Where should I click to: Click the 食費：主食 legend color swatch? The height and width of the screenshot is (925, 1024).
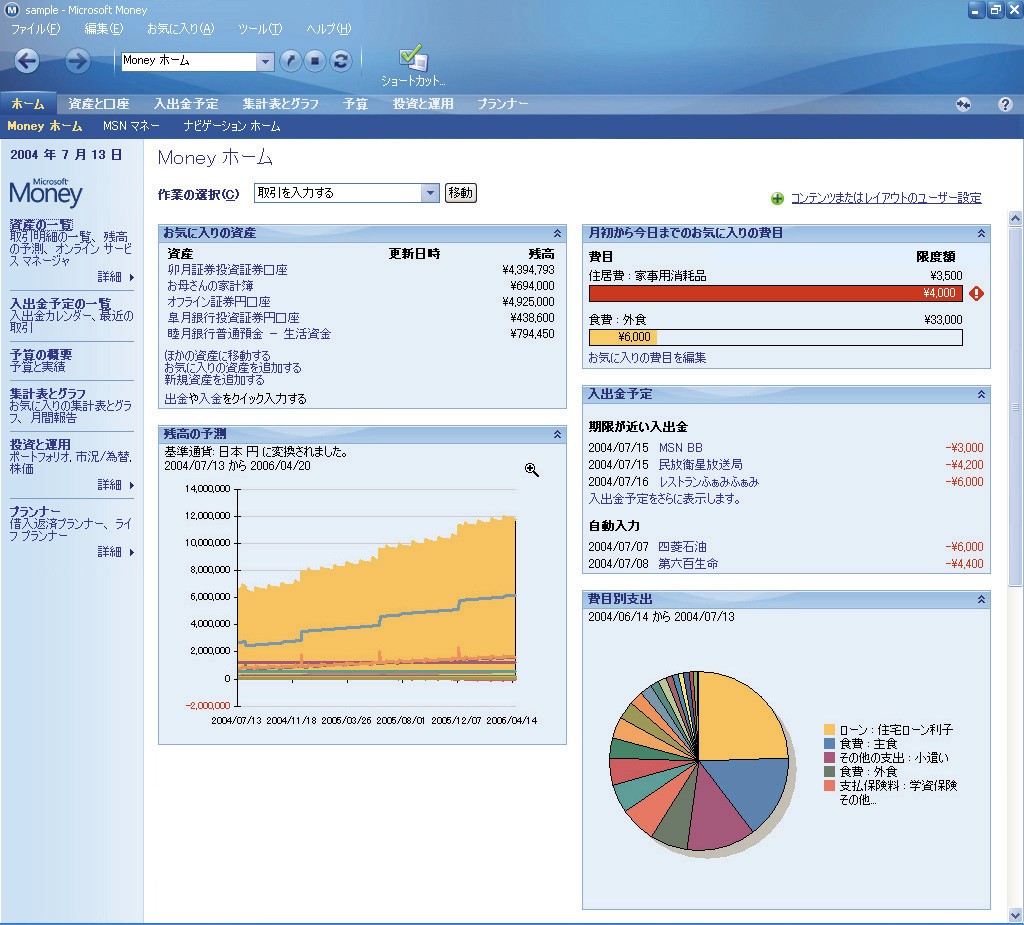[x=829, y=743]
